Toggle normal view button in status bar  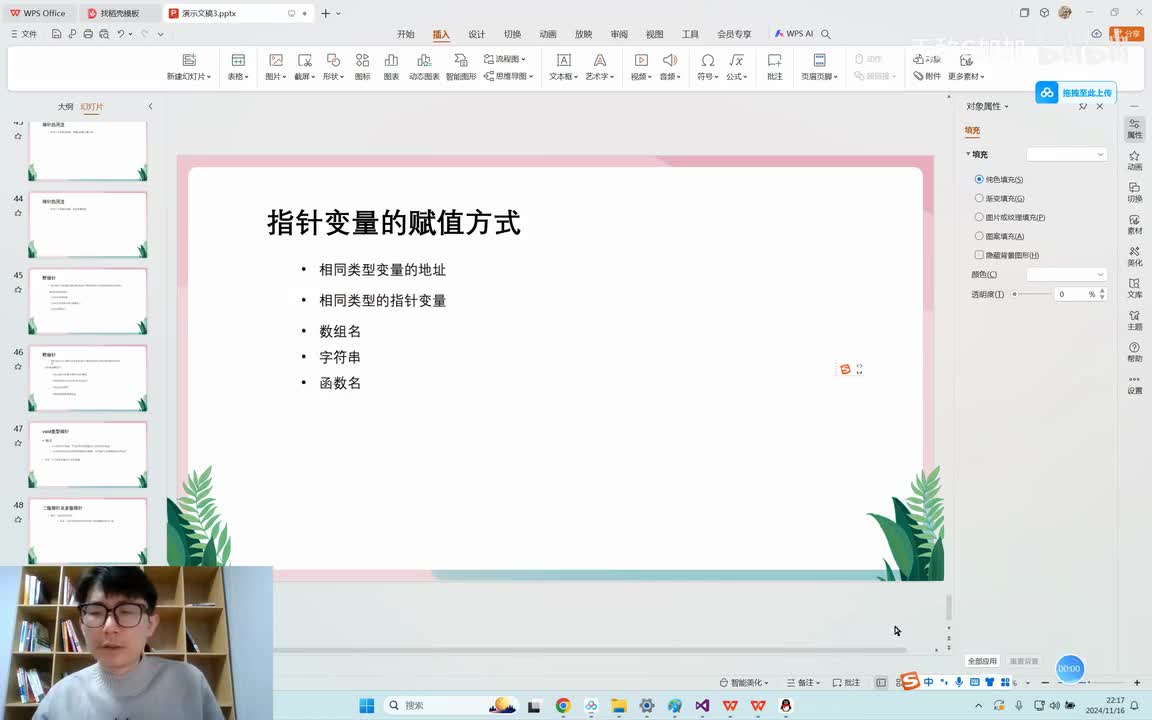pyautogui.click(x=881, y=683)
